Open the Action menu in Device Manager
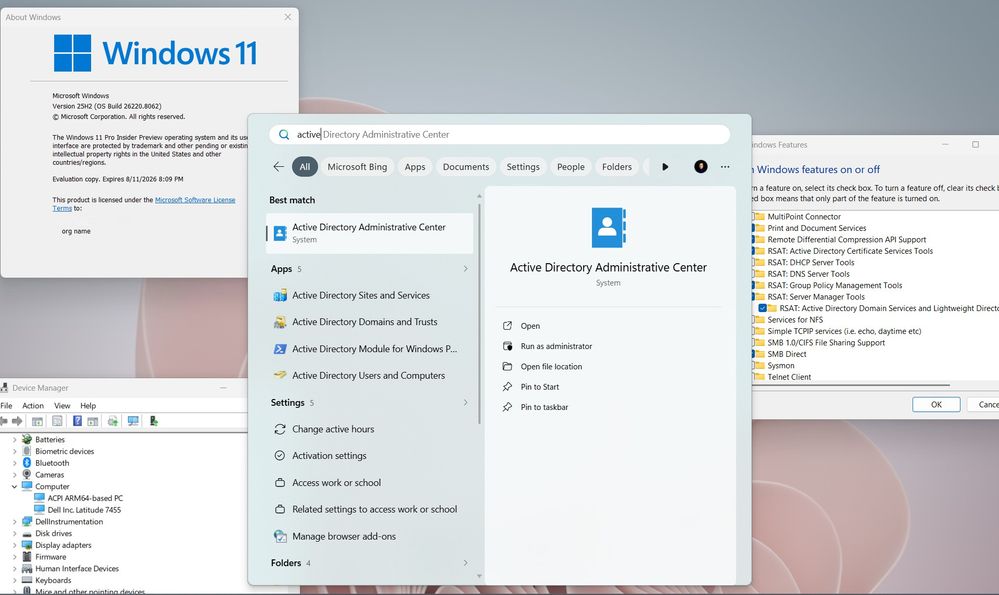The width and height of the screenshot is (999, 595). tap(33, 406)
